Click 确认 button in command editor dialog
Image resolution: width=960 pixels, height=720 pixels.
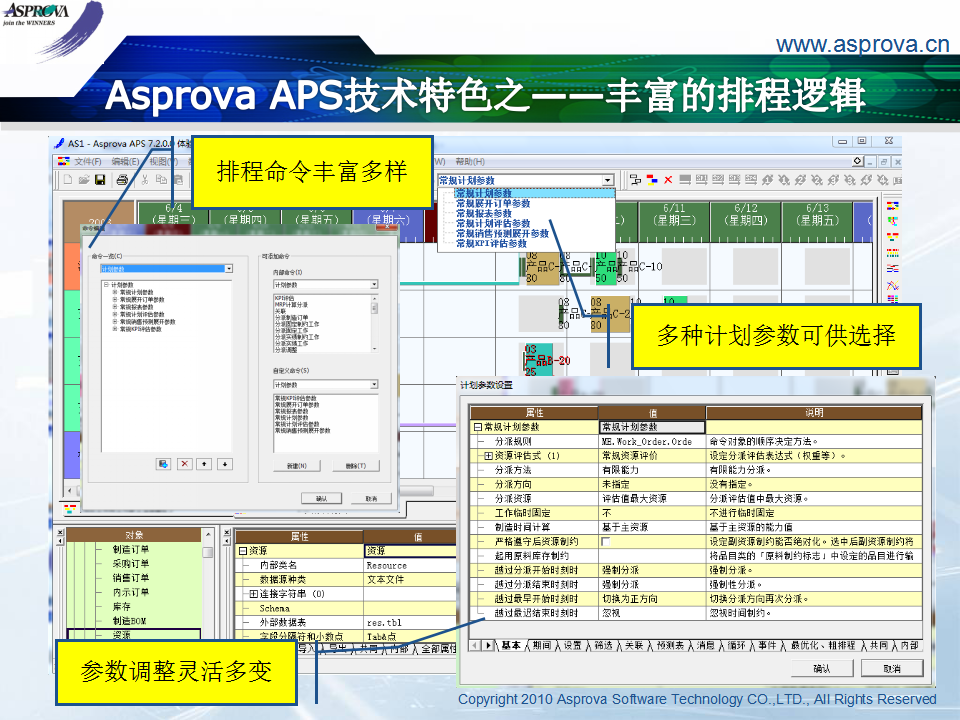[x=321, y=498]
